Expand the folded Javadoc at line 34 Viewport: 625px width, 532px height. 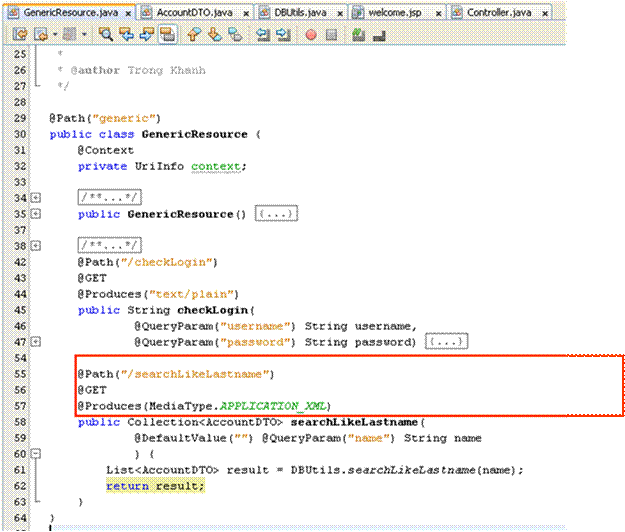[36, 198]
